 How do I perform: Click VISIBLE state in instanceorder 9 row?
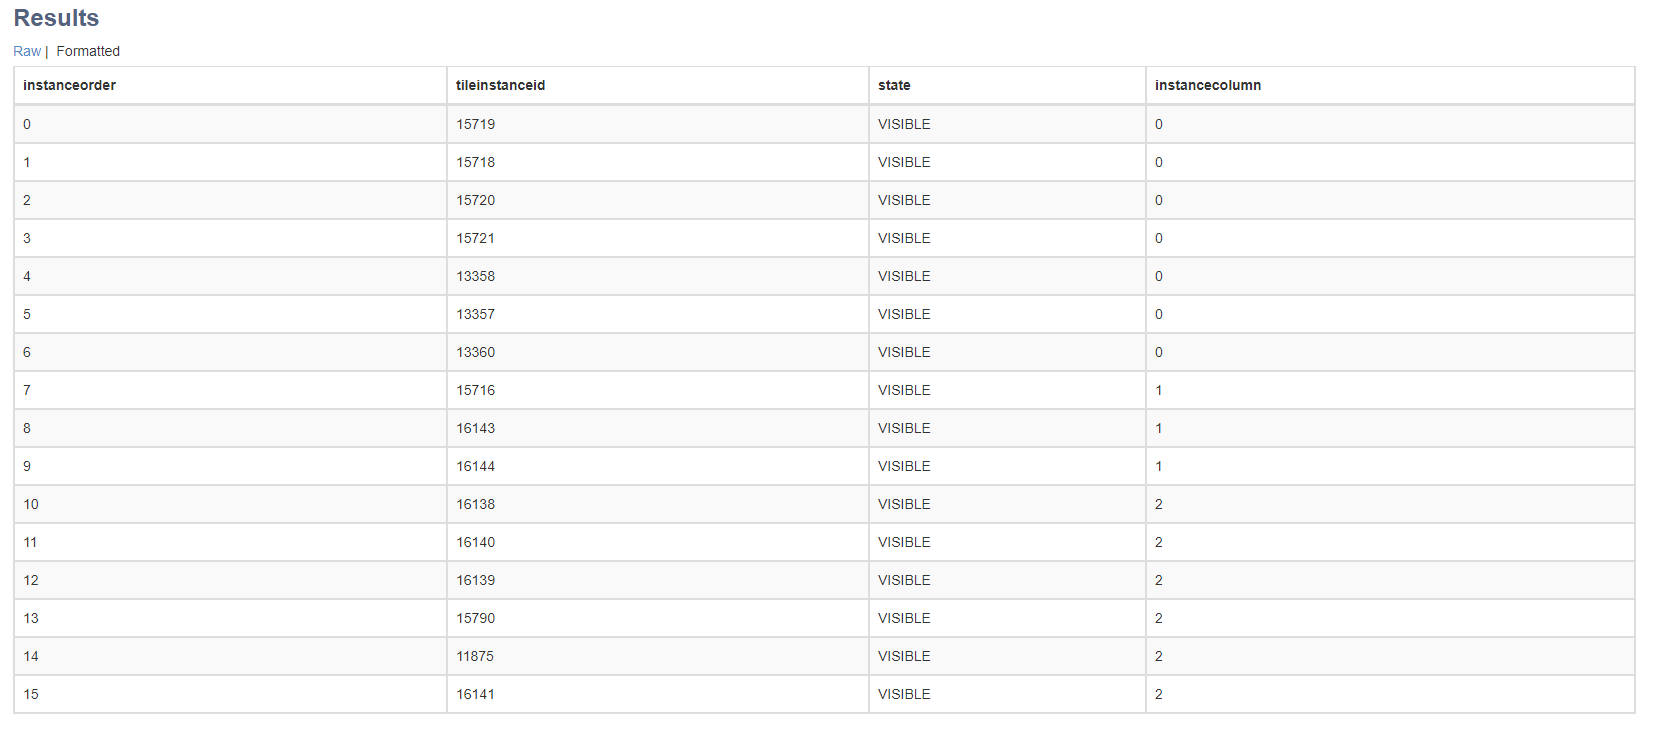coord(904,466)
